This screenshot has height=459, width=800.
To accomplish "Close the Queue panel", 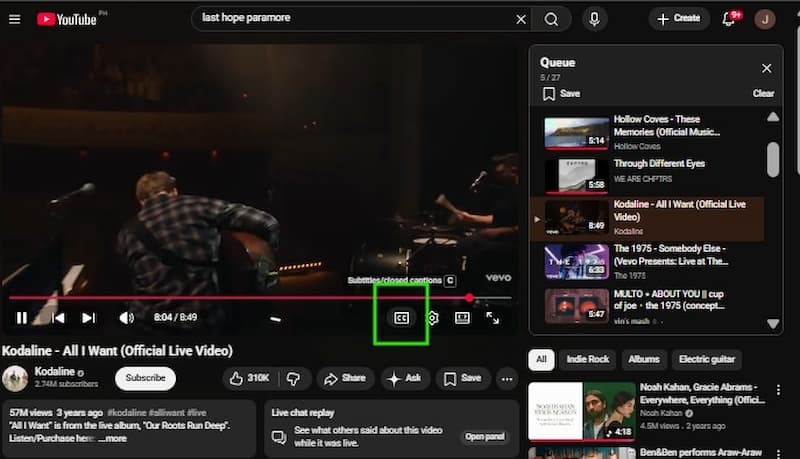I will click(766, 68).
